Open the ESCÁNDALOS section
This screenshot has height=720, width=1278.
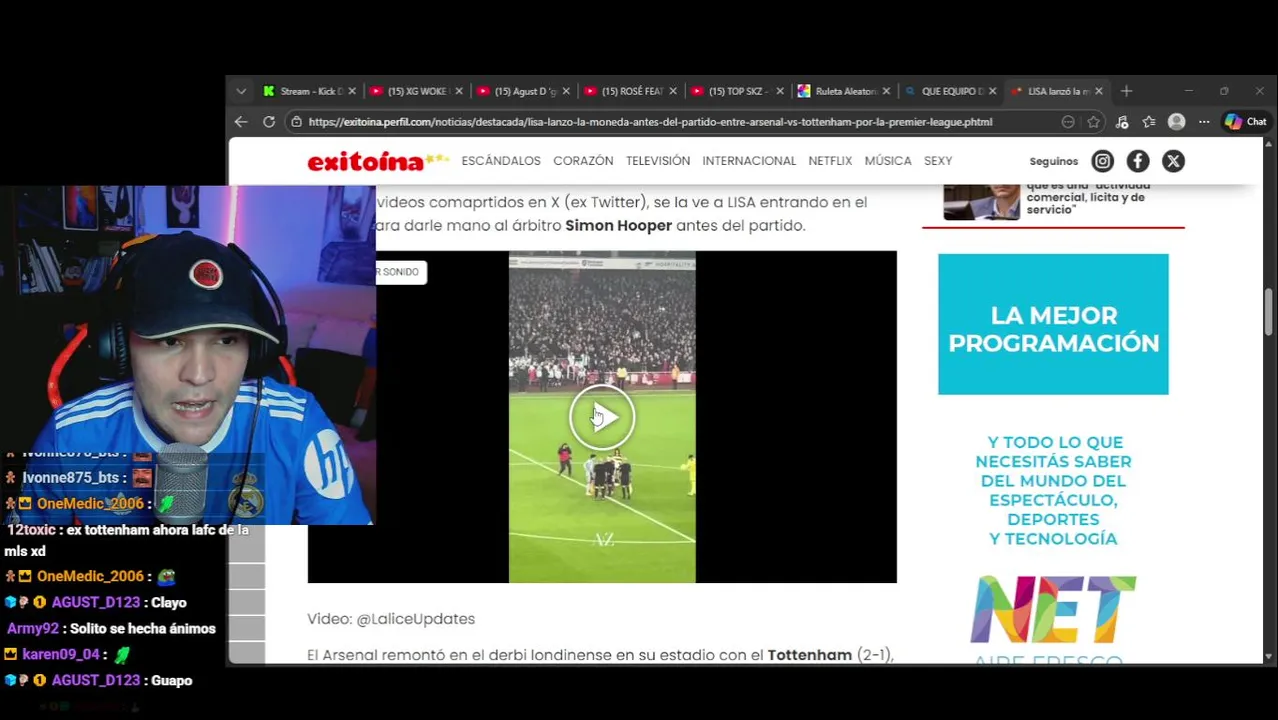pyautogui.click(x=501, y=161)
